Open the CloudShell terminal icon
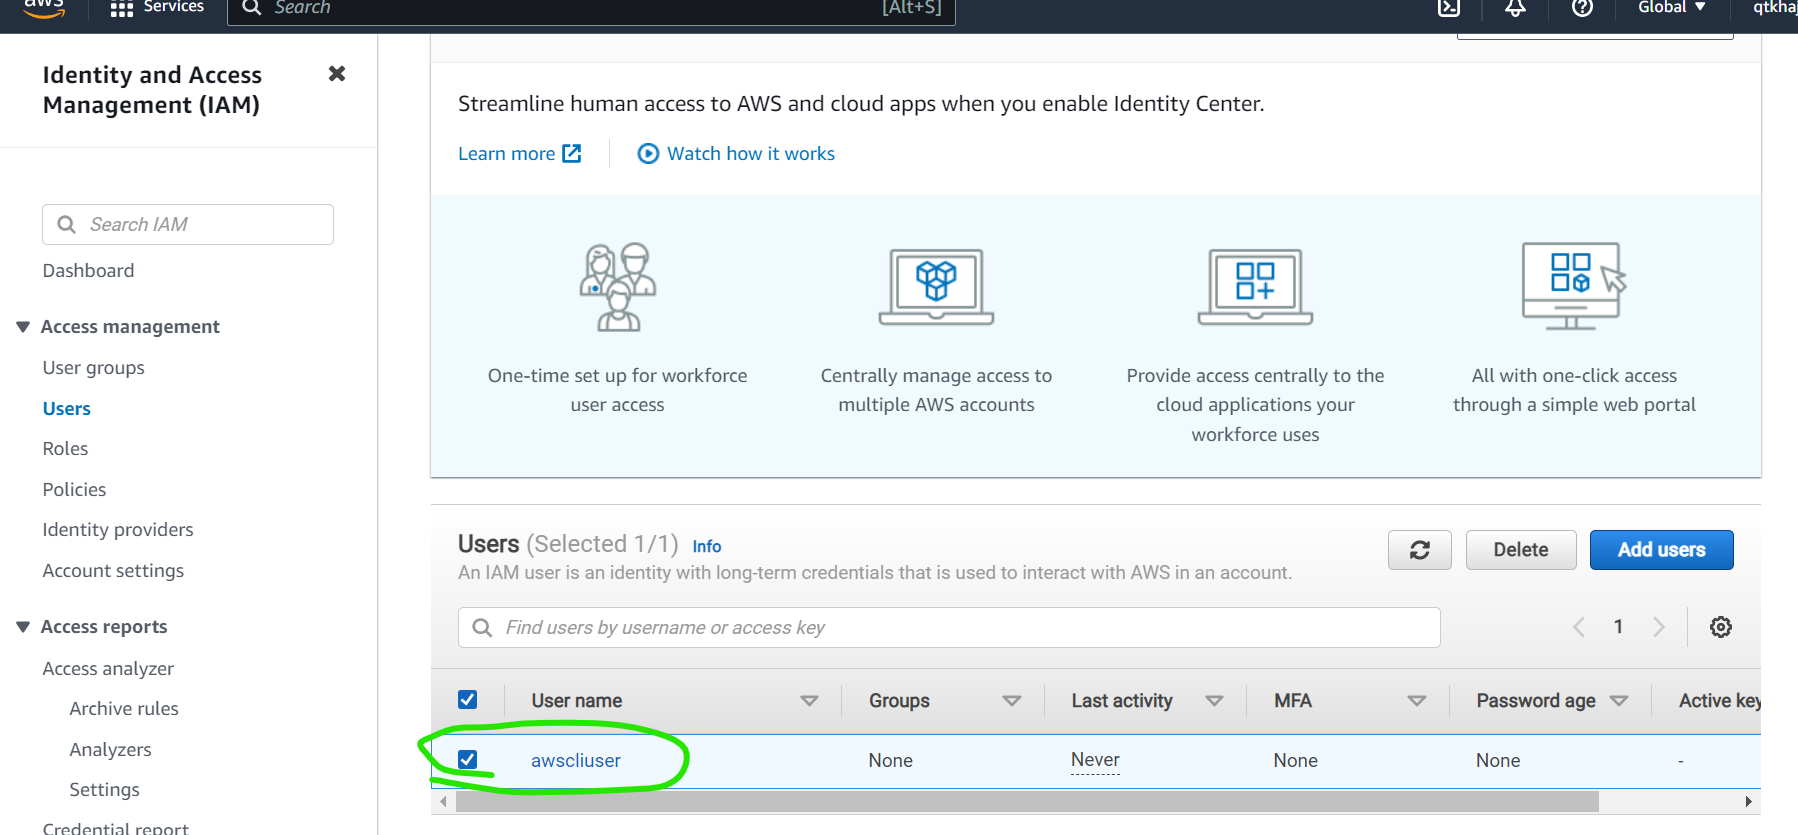Screen dimensions: 1798x835 [1448, 8]
